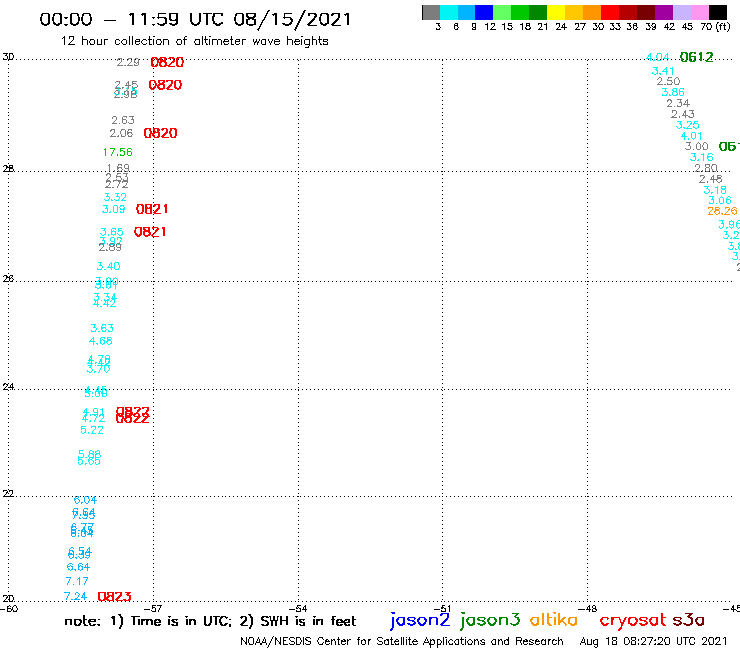
Task: Click the gray 2.34 value
Action: pos(678,103)
